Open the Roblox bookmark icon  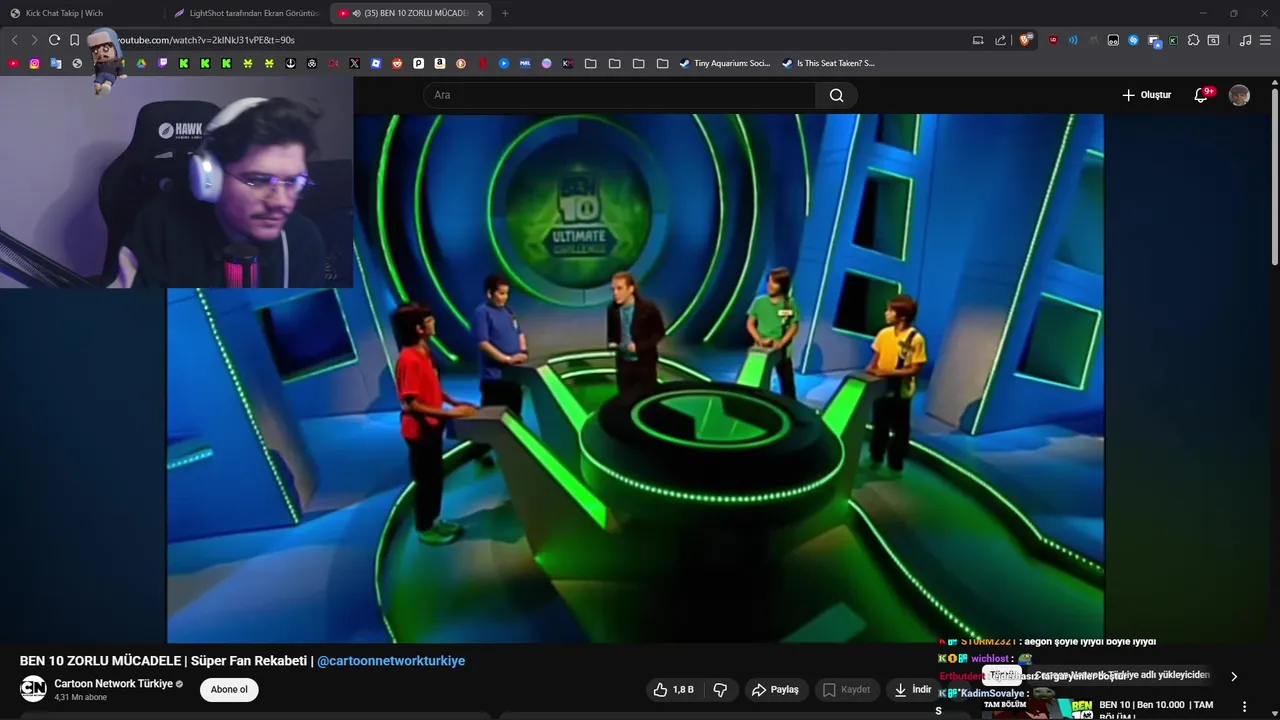point(376,63)
